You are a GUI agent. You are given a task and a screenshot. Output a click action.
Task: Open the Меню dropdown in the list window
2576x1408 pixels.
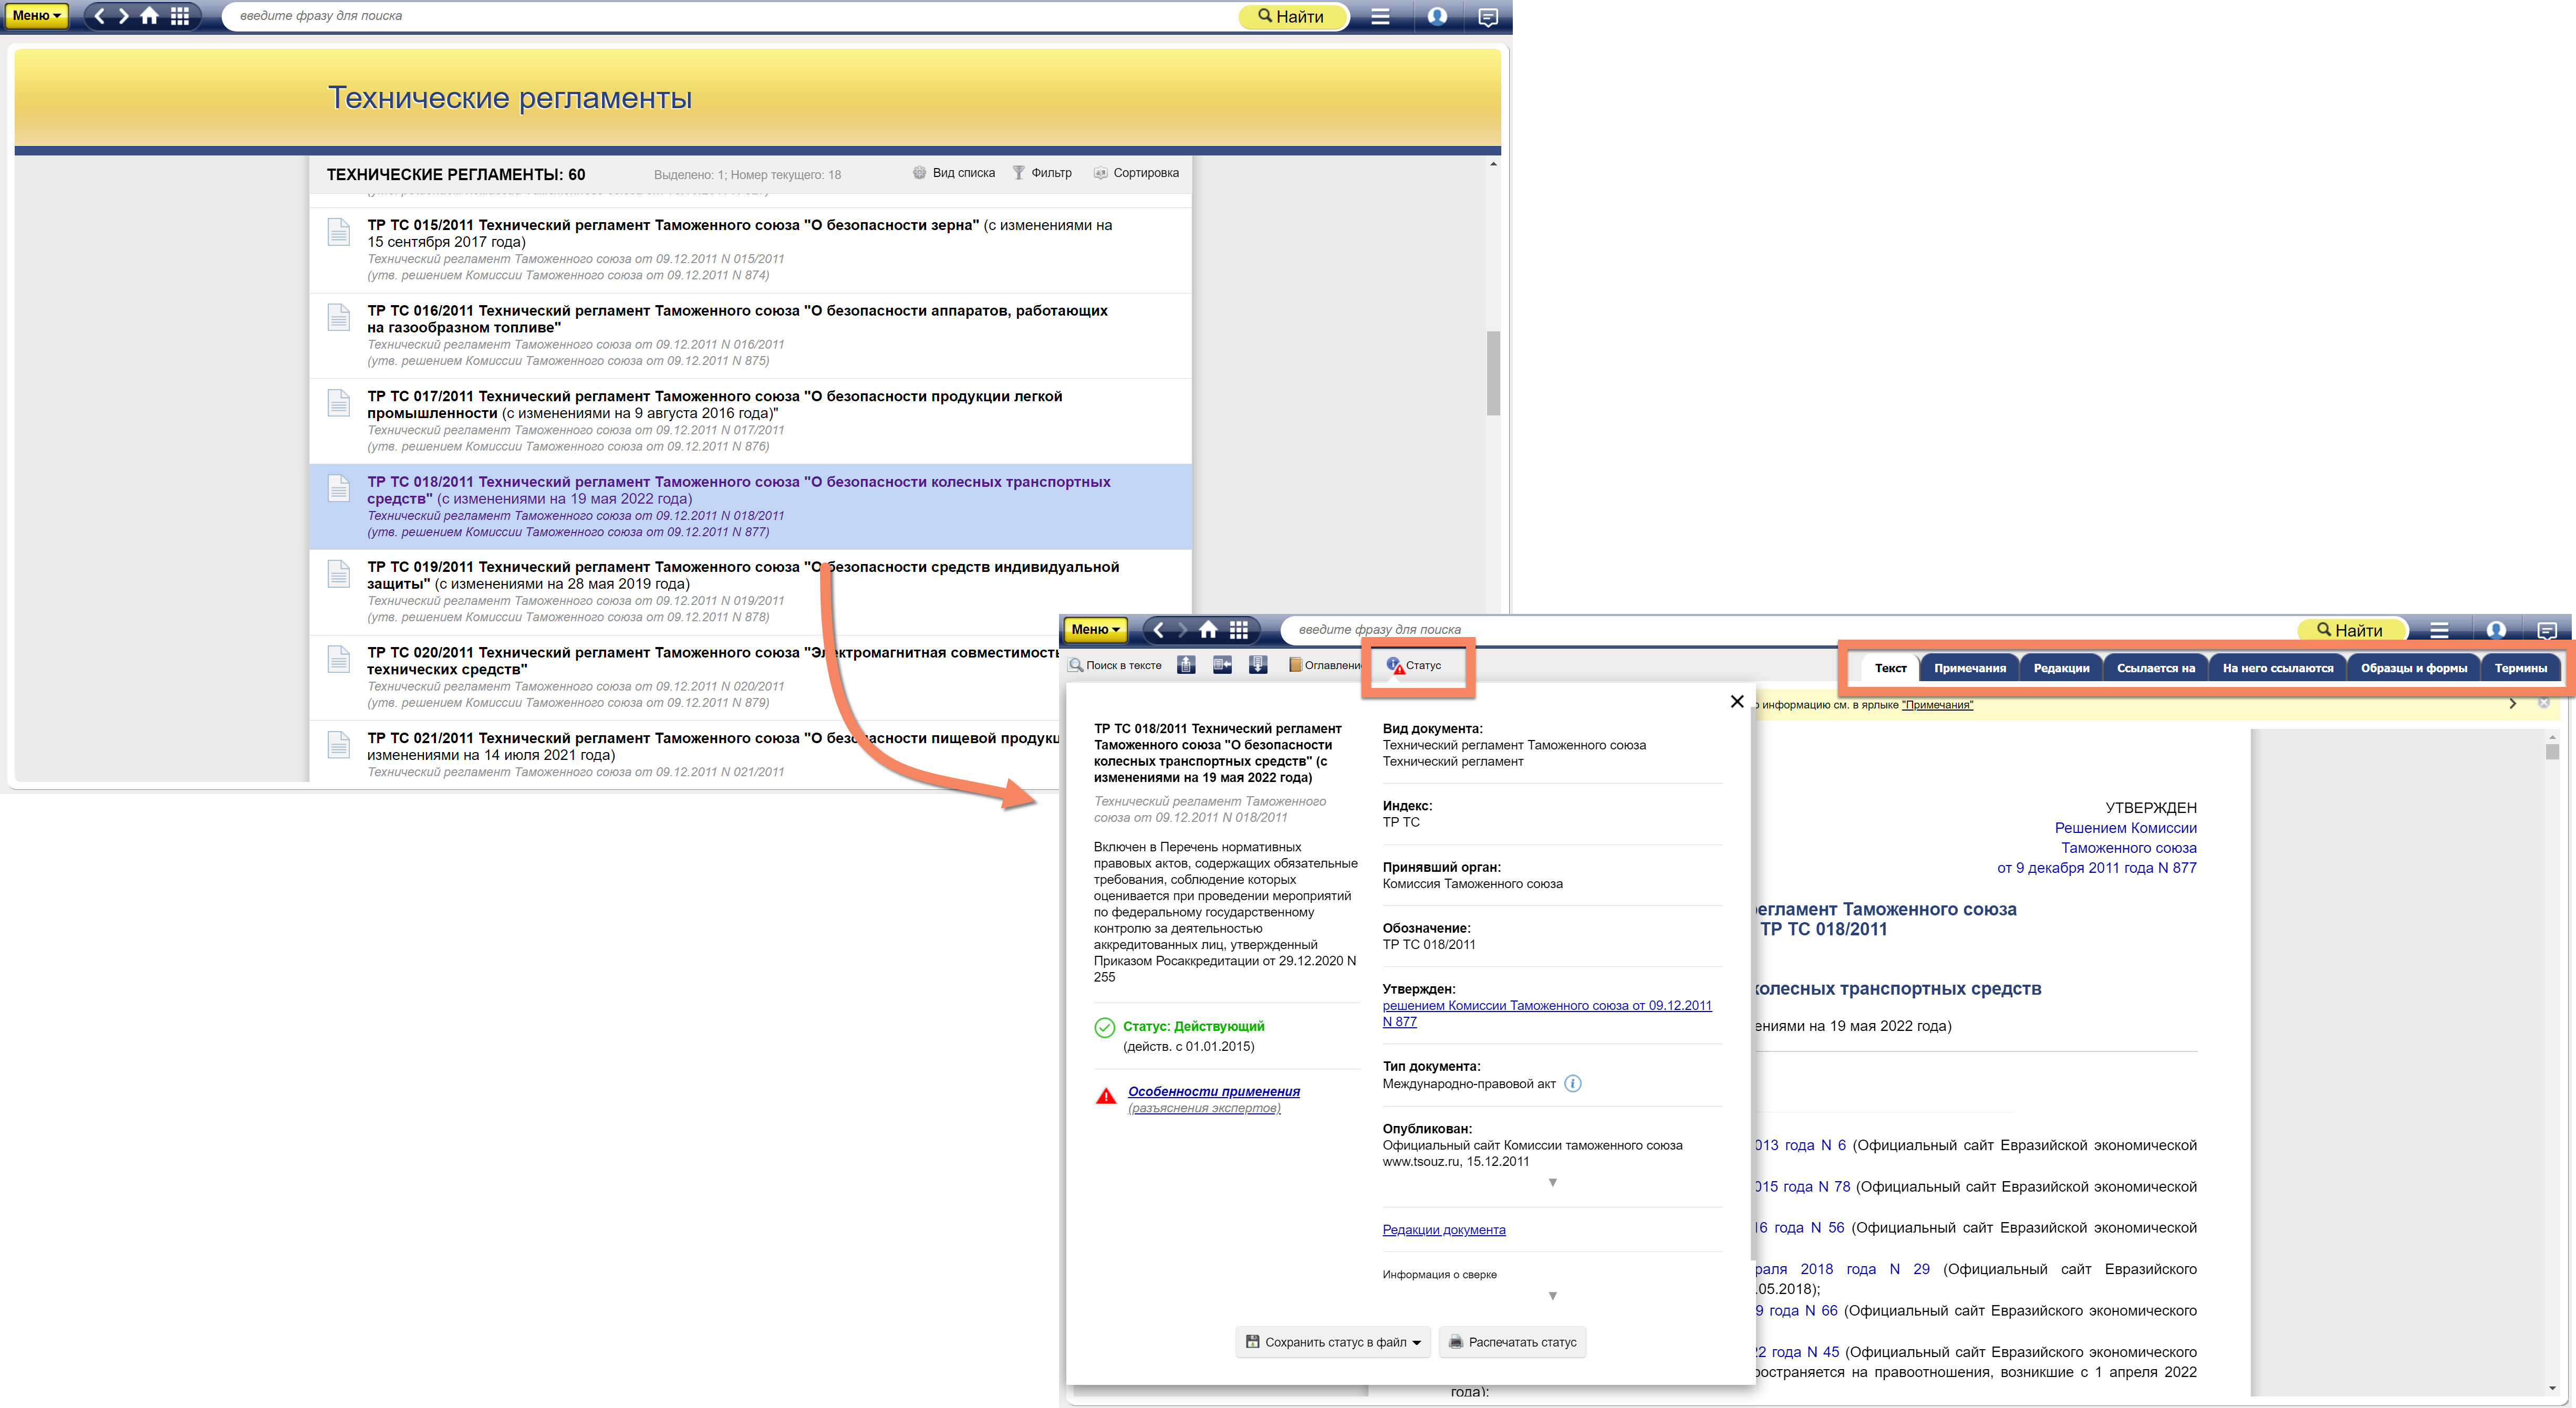point(37,16)
